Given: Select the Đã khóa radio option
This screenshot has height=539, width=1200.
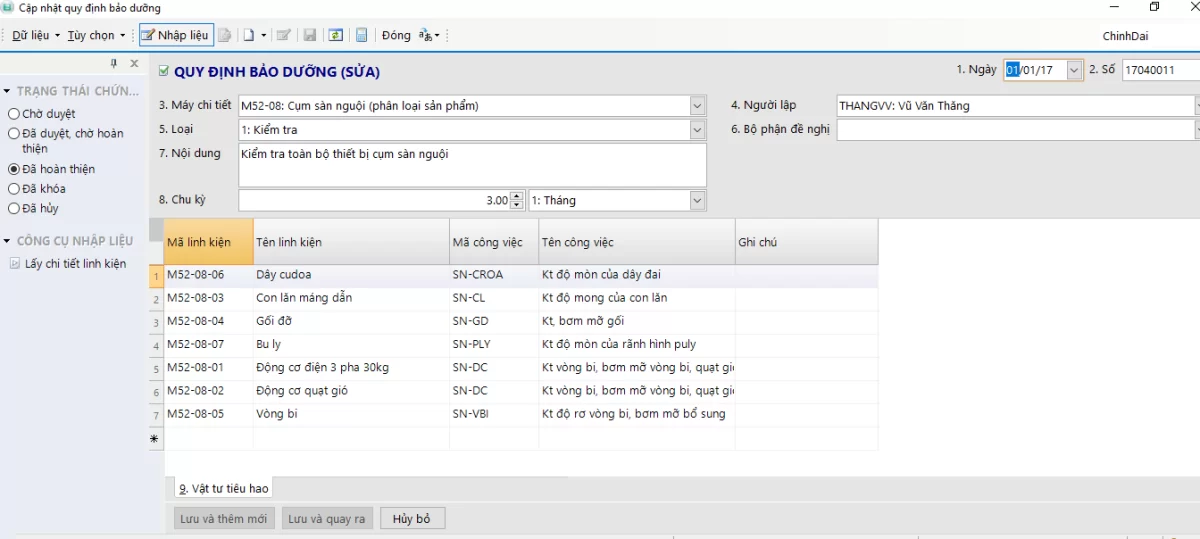Looking at the screenshot, I should pos(14,188).
